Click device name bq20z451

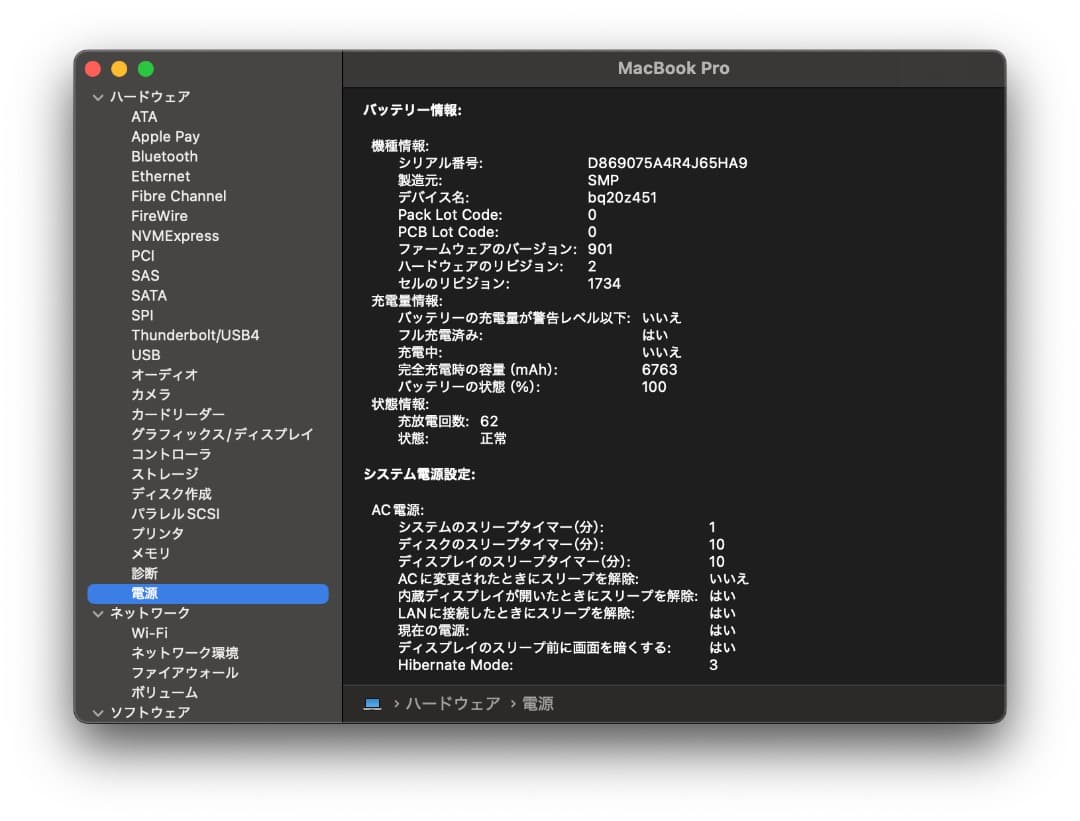[622, 198]
